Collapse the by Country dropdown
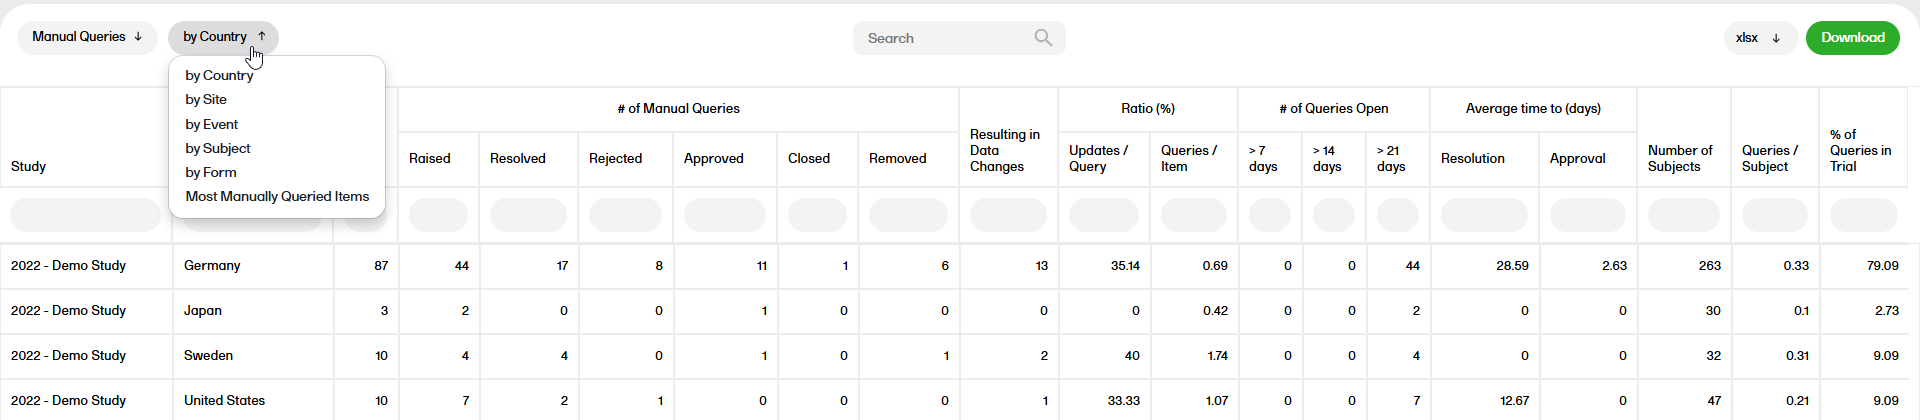The width and height of the screenshot is (1920, 420). point(223,37)
